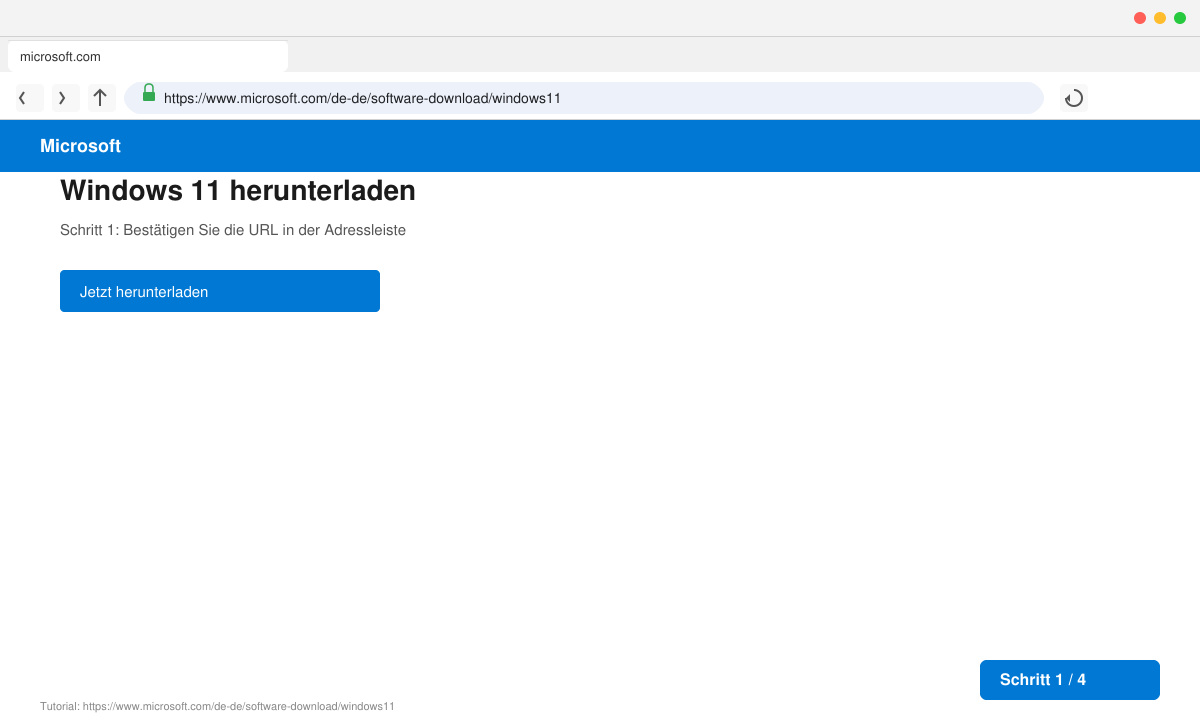Open the Microsoft logo link in header
This screenshot has width=1200, height=720.
80,146
